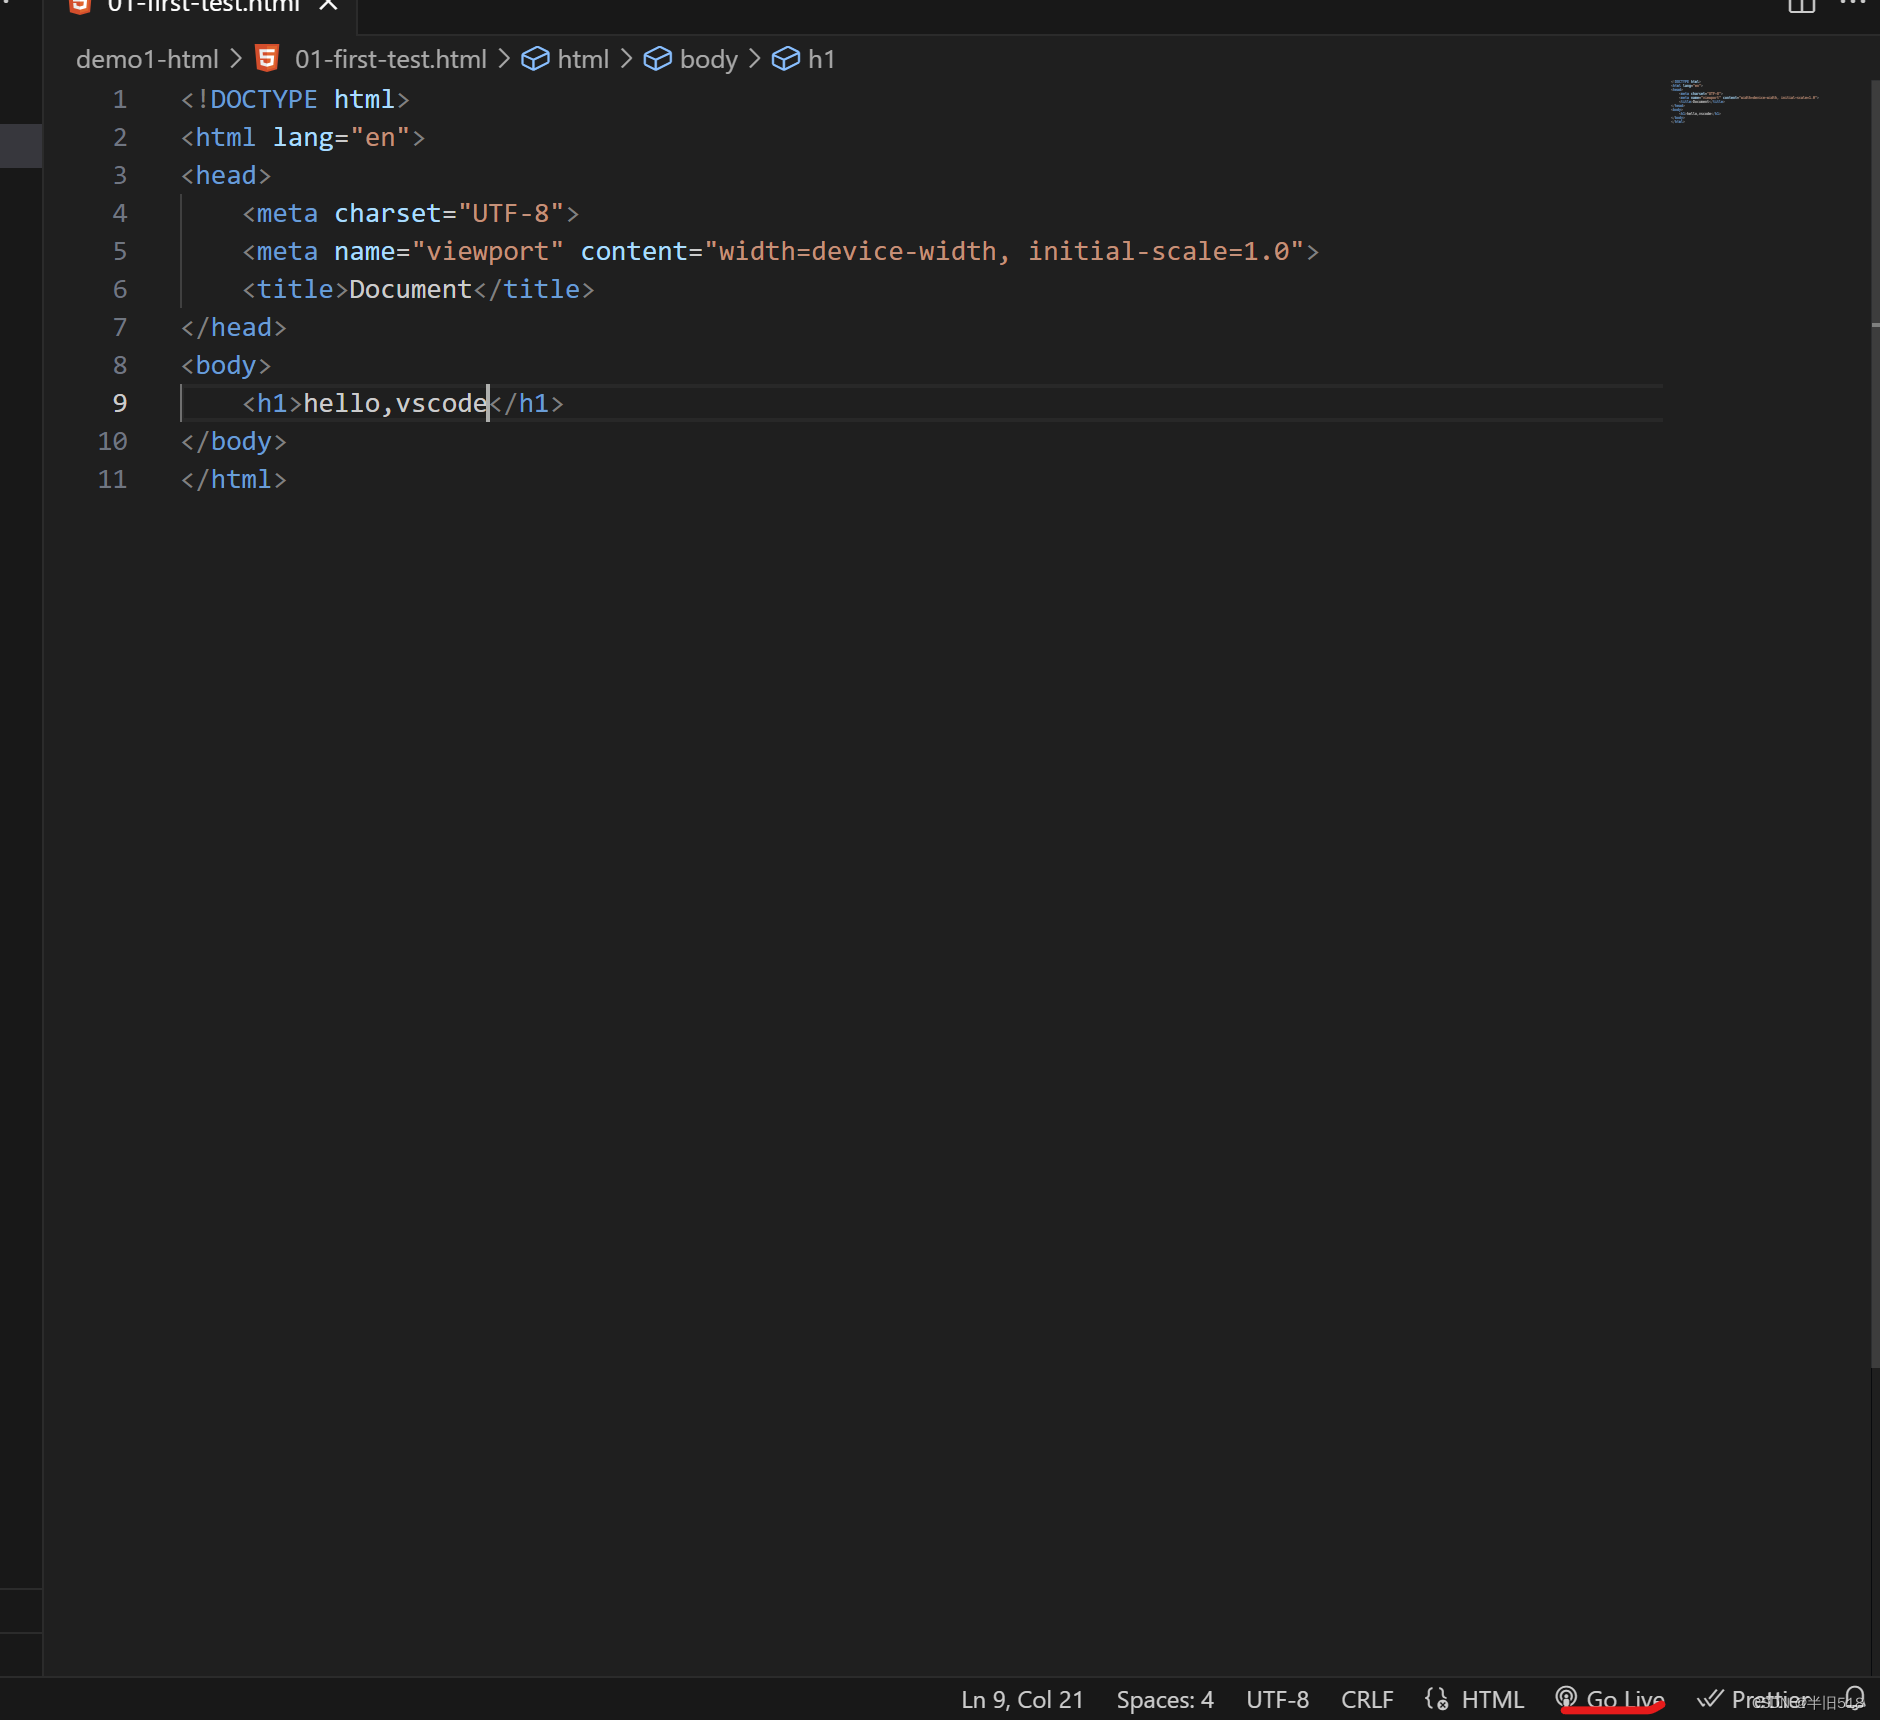This screenshot has width=1880, height=1720.
Task: Change file encoding via UTF-8 status item
Action: (x=1277, y=1699)
